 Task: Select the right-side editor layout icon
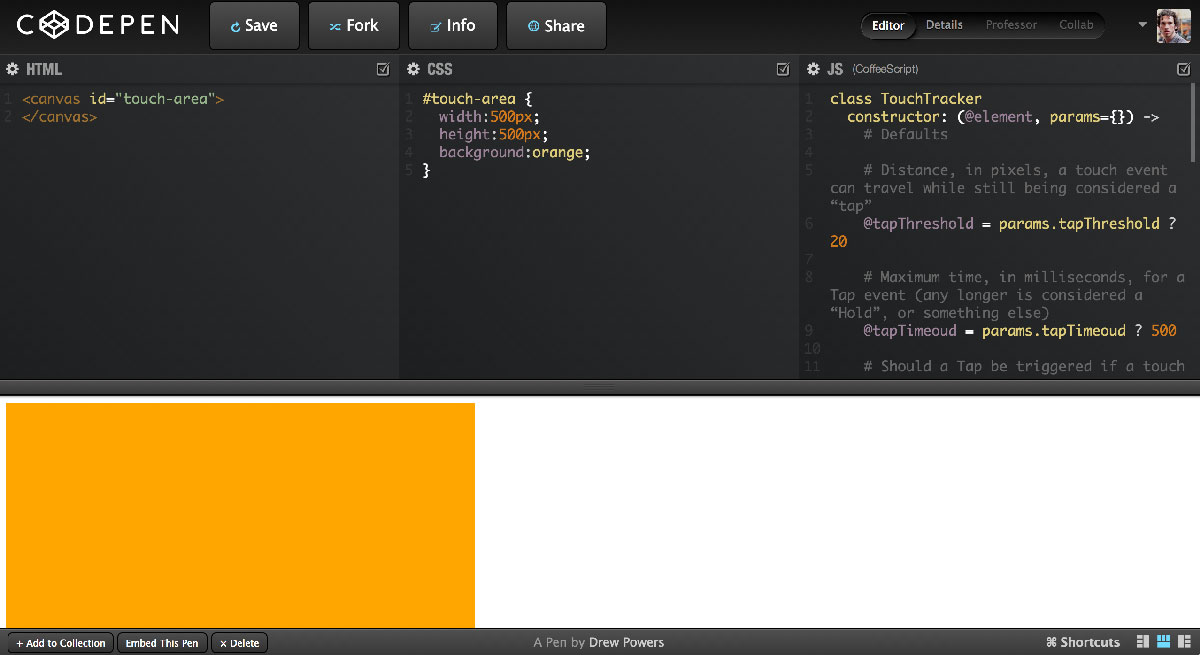coord(1184,641)
